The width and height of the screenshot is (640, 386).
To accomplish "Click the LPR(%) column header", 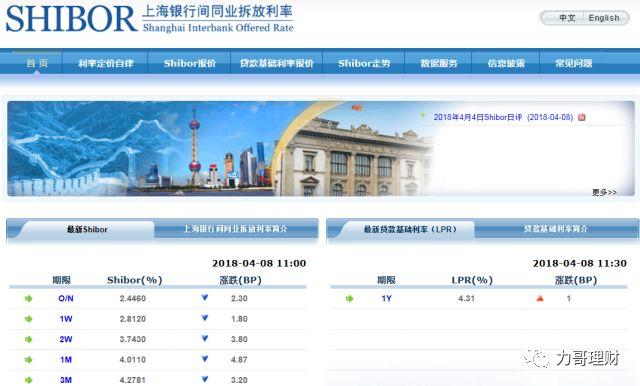I will (472, 280).
